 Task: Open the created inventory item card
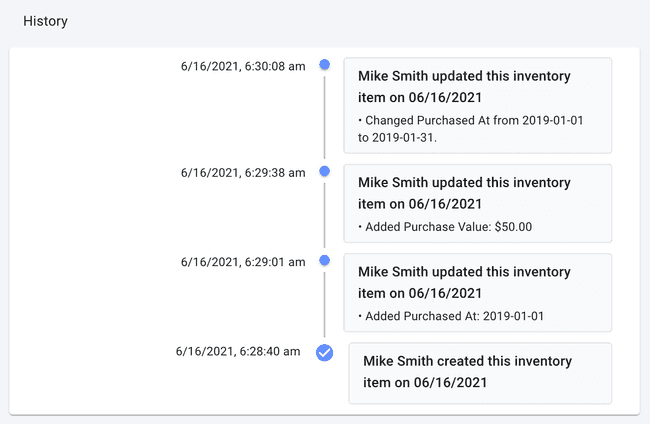[480, 372]
